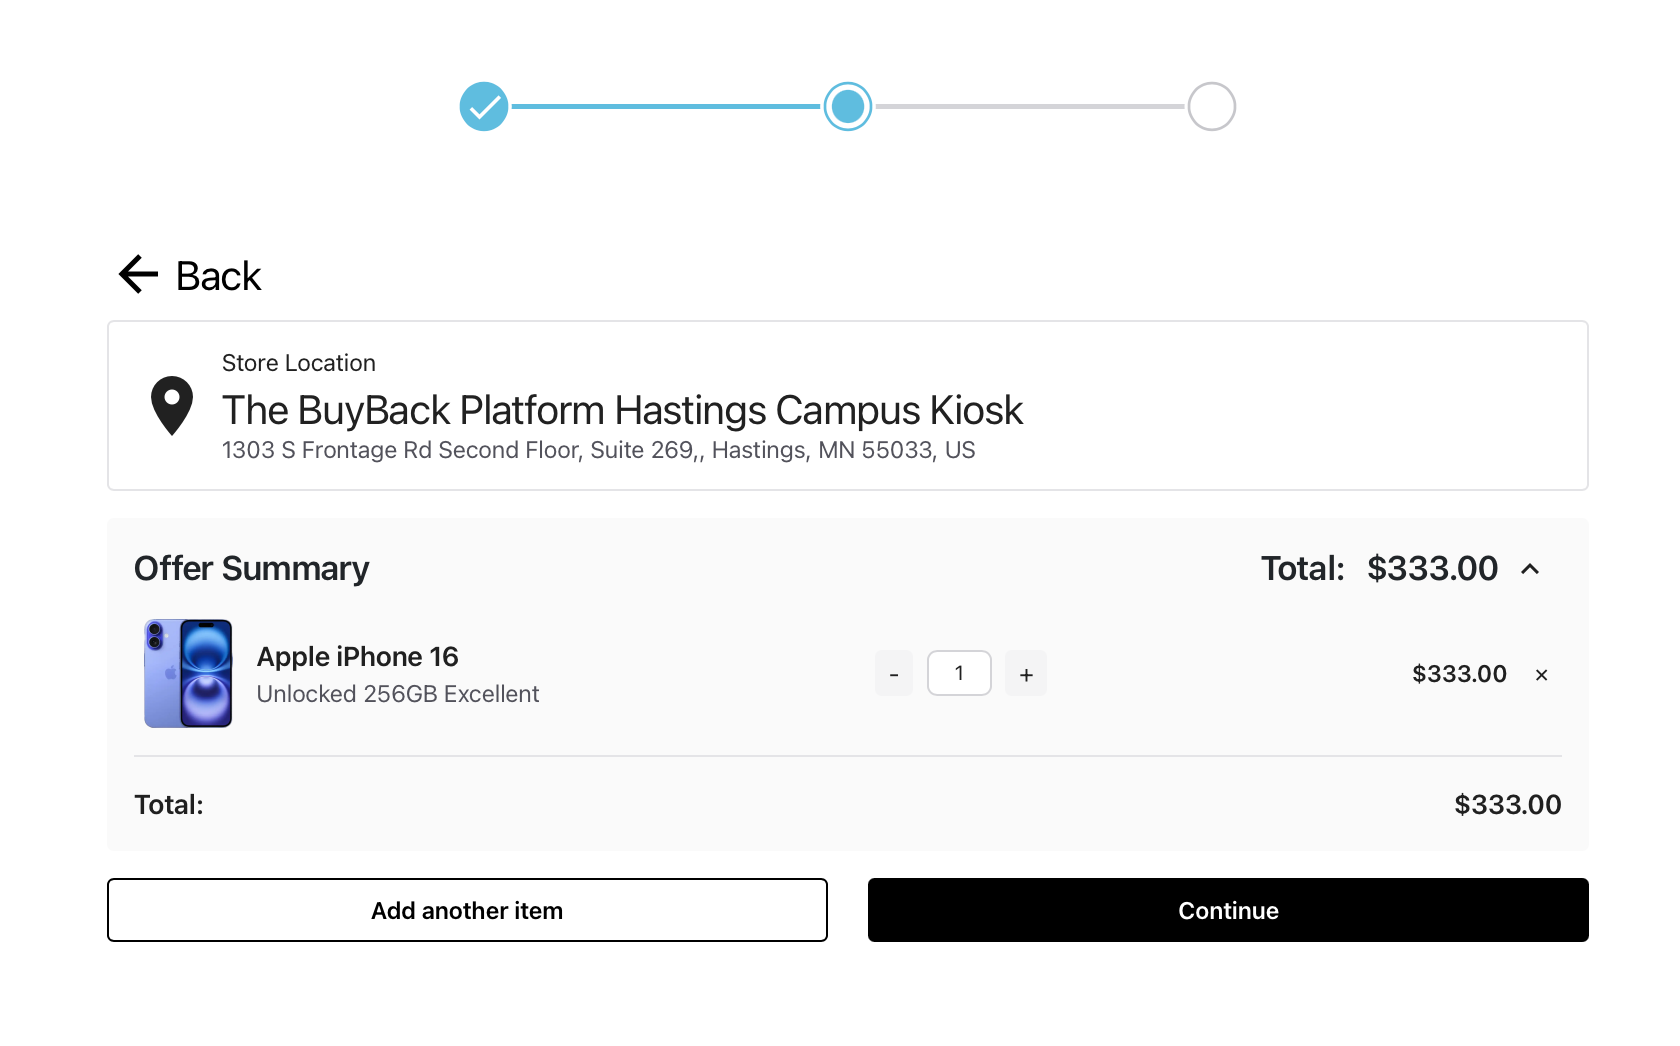Image resolution: width=1680 pixels, height=1046 pixels.
Task: Open the Apple iPhone 16 product image
Action: [188, 673]
